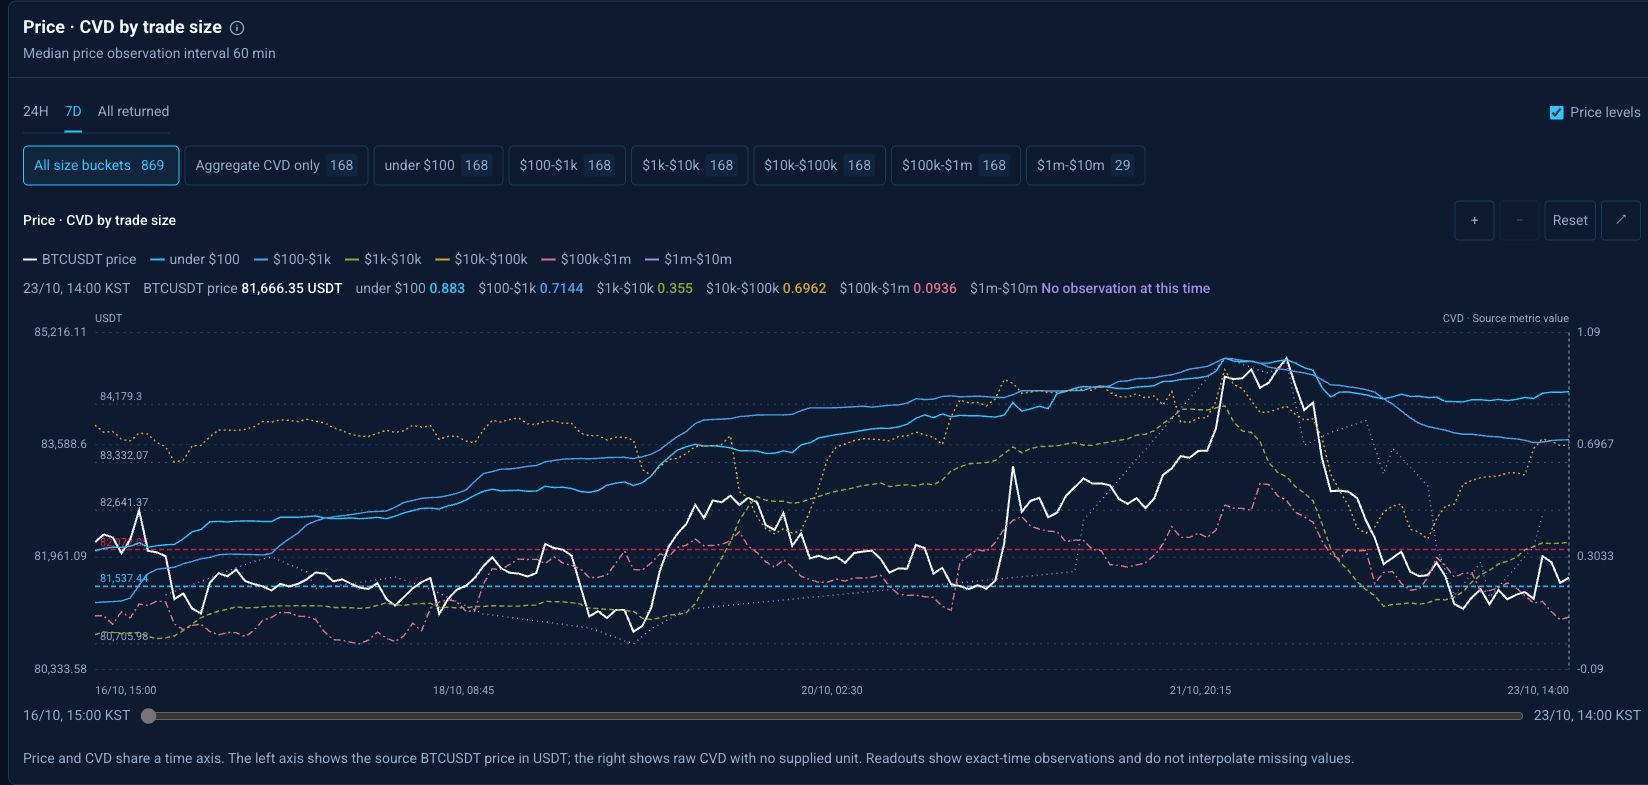Viewport: 1648px width, 785px height.
Task: Zoom in with the plus button
Action: pos(1474,220)
